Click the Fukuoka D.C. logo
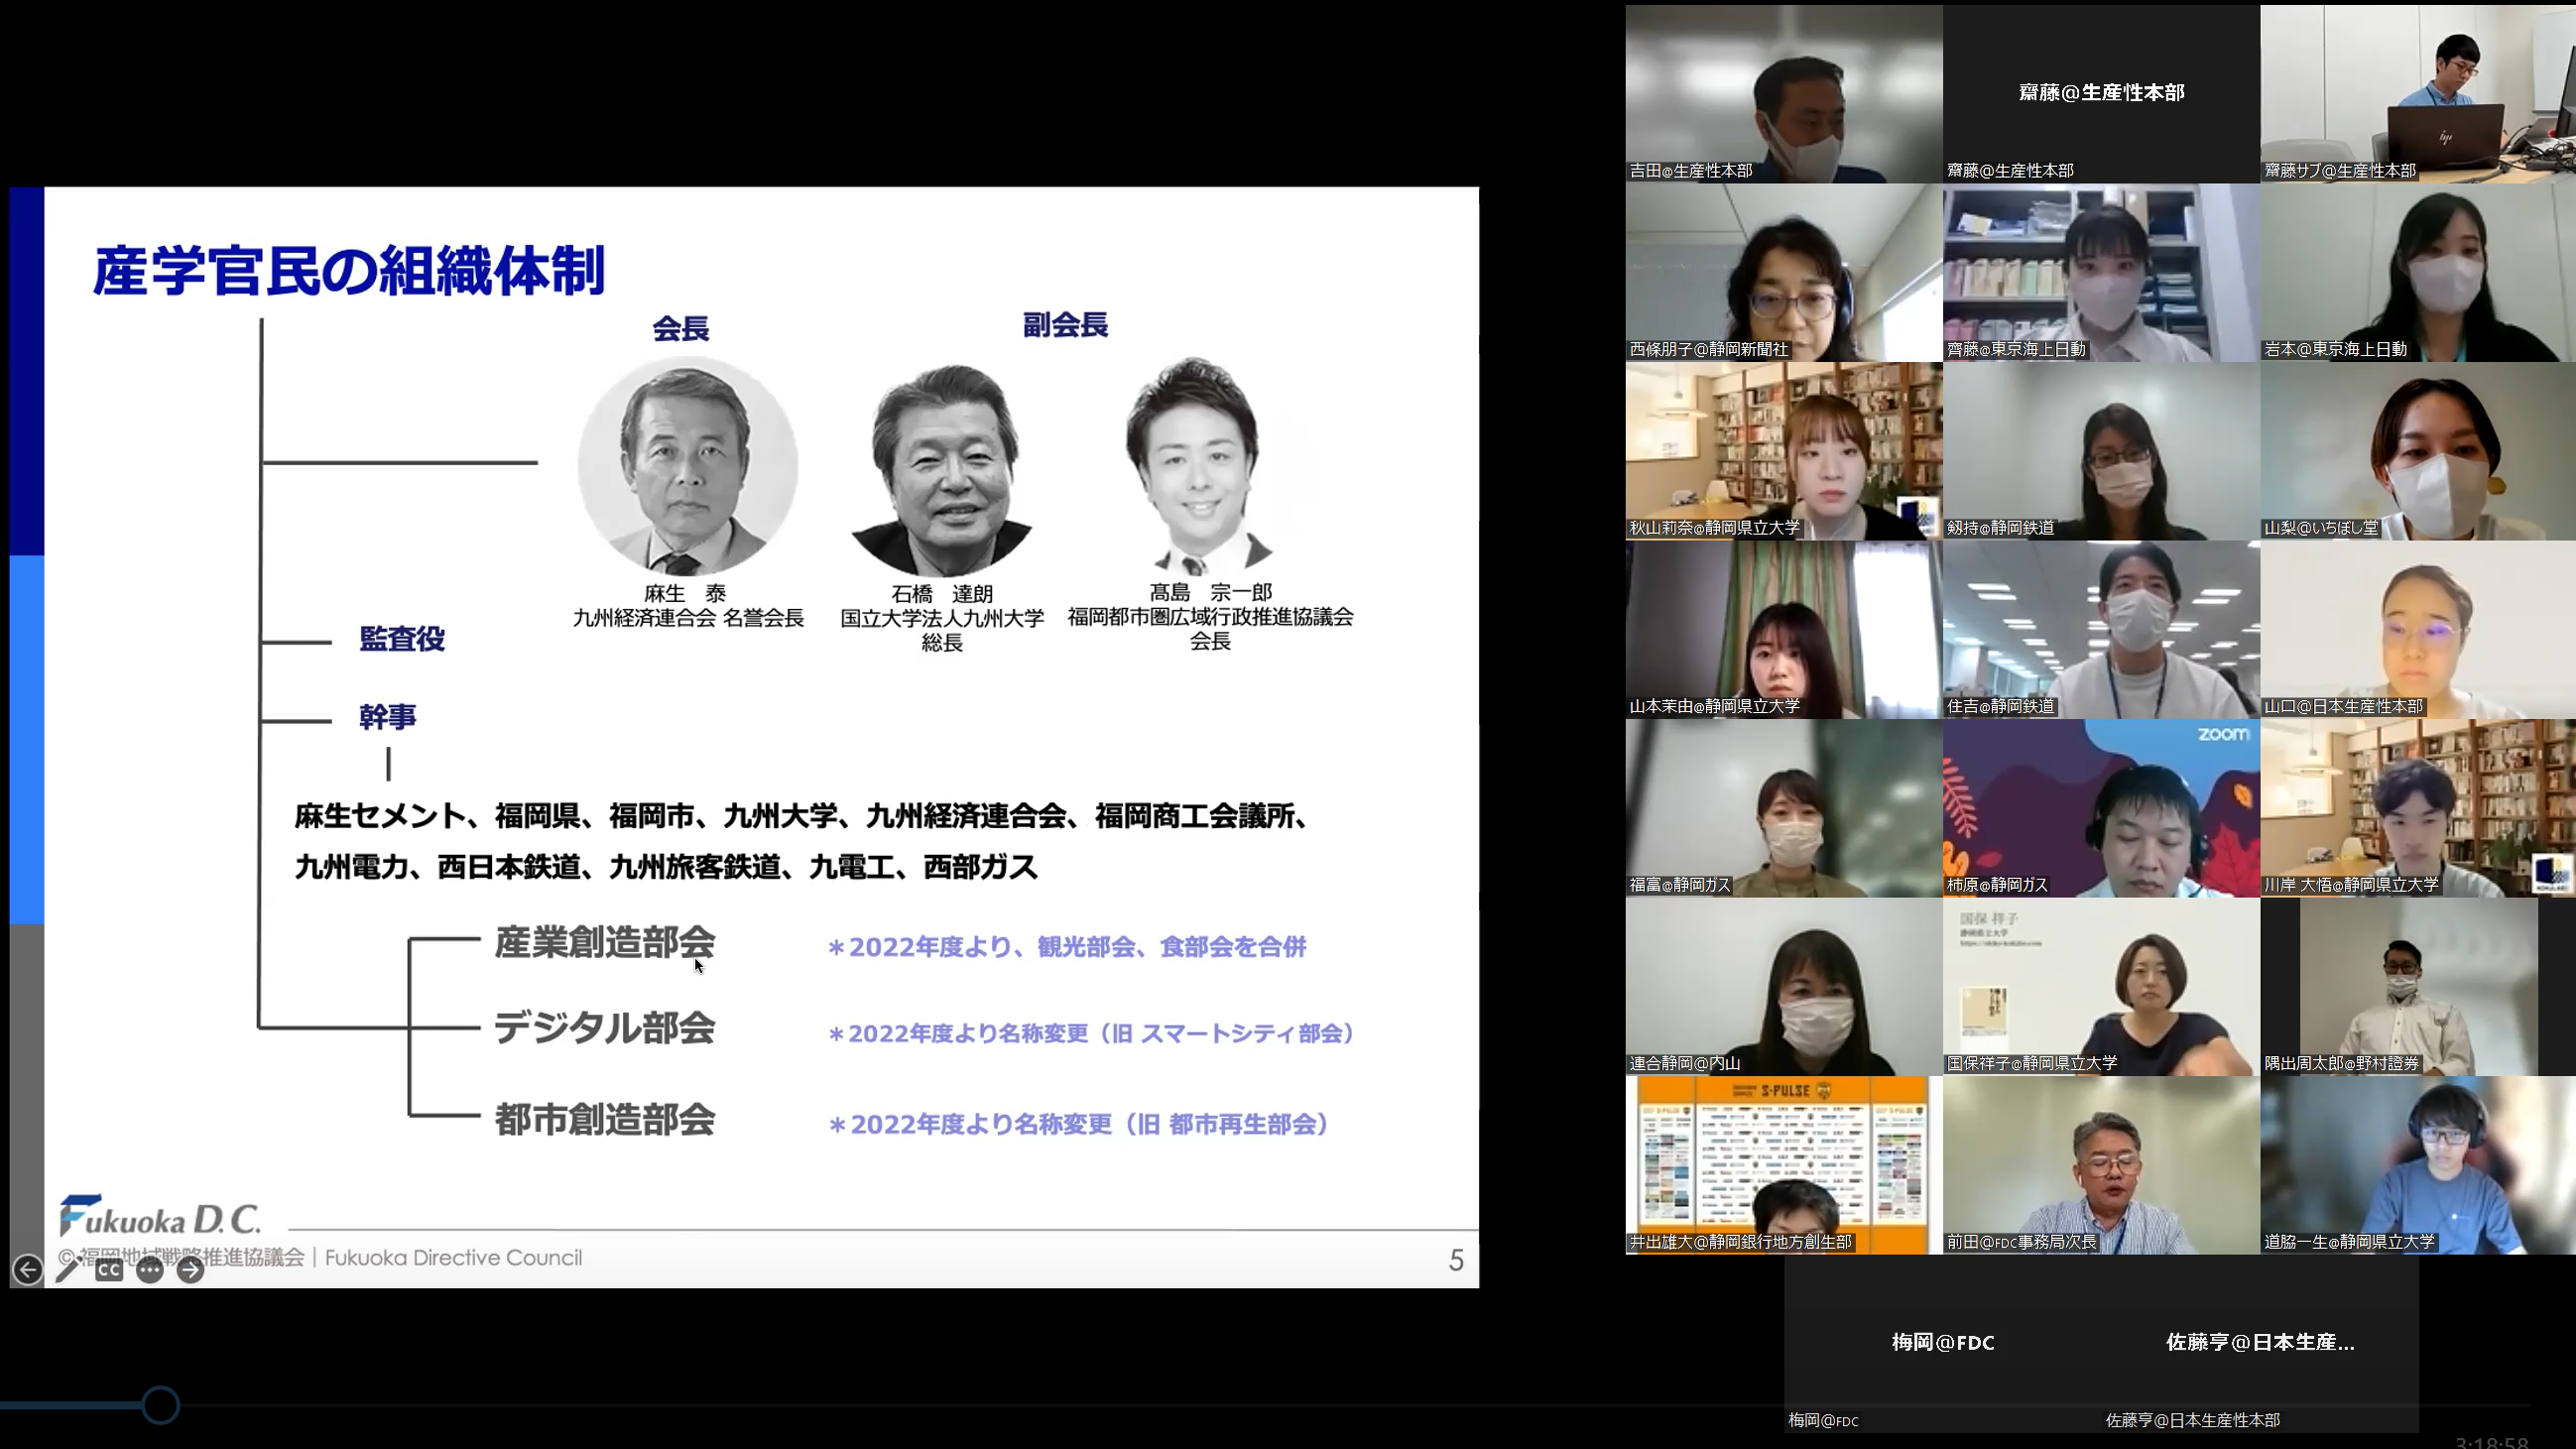Screen dimensions: 2576x1449 click(x=160, y=1215)
